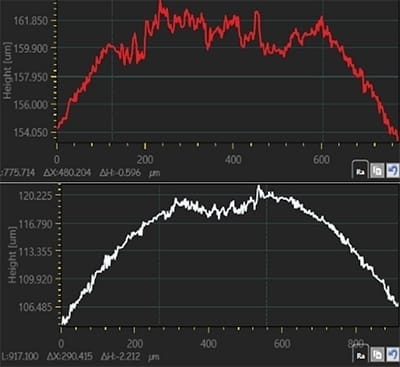This screenshot has width=400, height=367.
Task: Select the left vertical cursor line on white profile
Action: pyautogui.click(x=159, y=255)
